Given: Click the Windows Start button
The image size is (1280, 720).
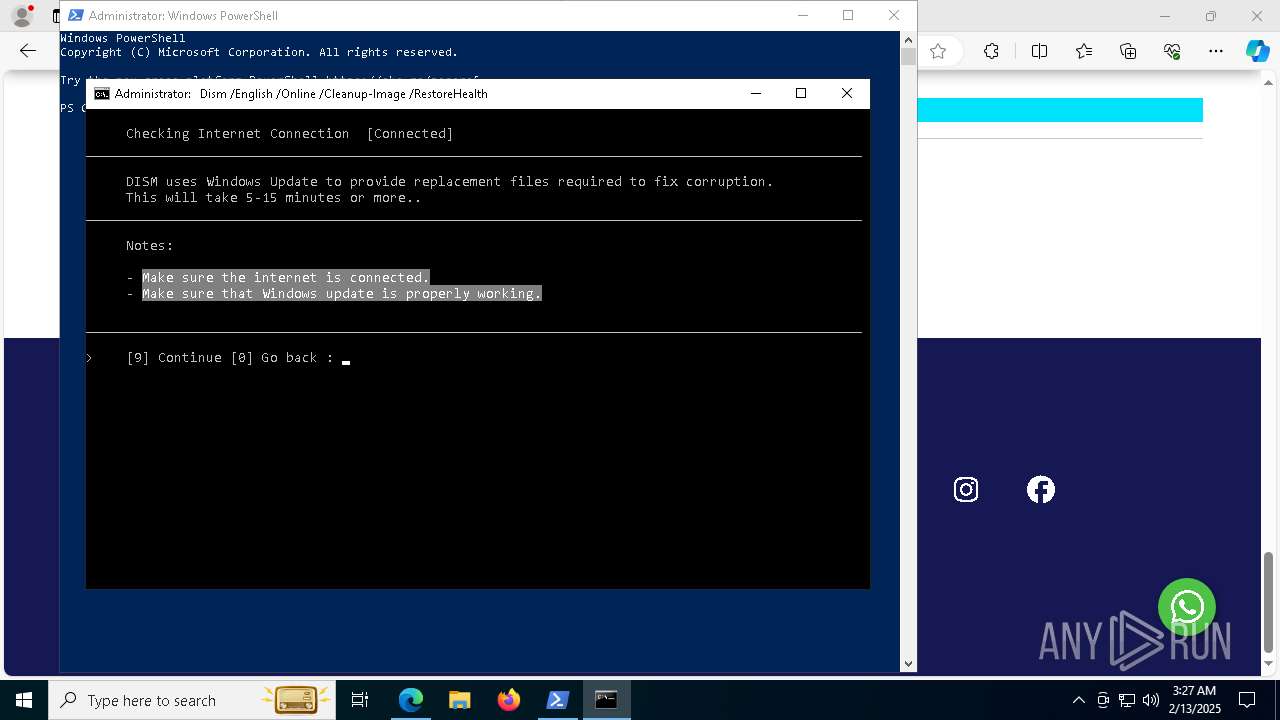Looking at the screenshot, I should [24, 700].
